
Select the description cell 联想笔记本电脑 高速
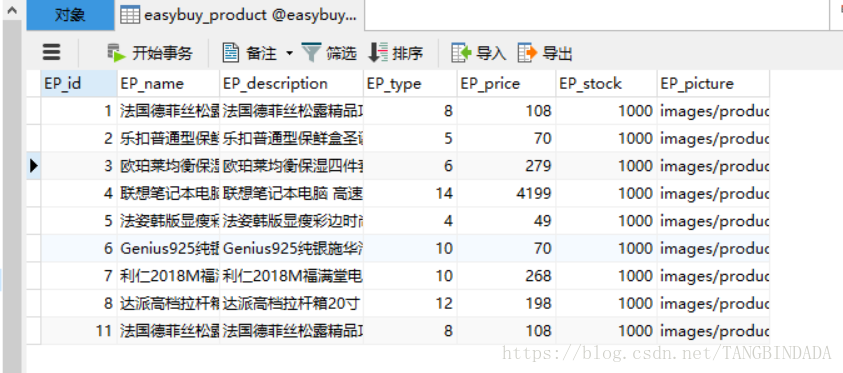(291, 193)
